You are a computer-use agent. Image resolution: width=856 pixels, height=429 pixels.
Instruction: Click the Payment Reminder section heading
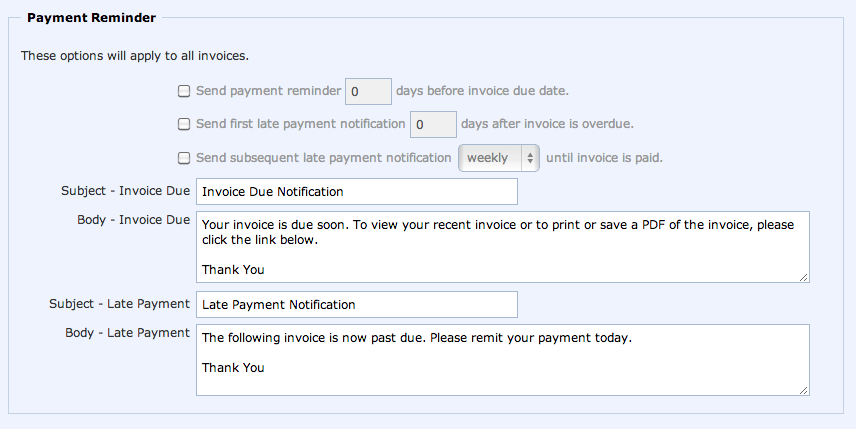click(x=91, y=18)
